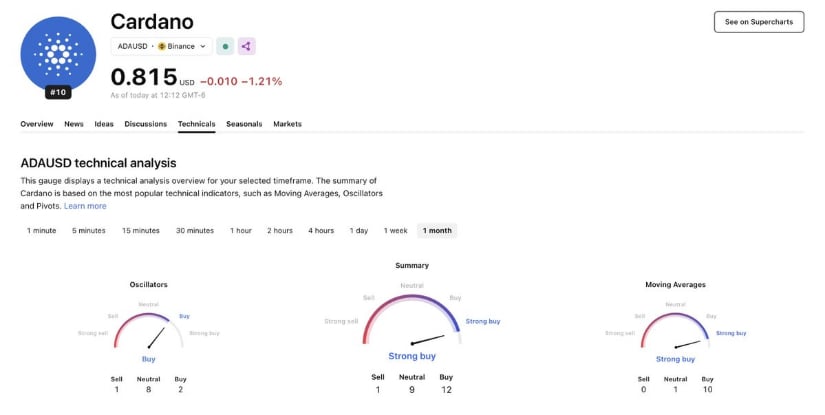This screenshot has width=825, height=415.
Task: Click the 0.815 price value
Action: pos(144,77)
